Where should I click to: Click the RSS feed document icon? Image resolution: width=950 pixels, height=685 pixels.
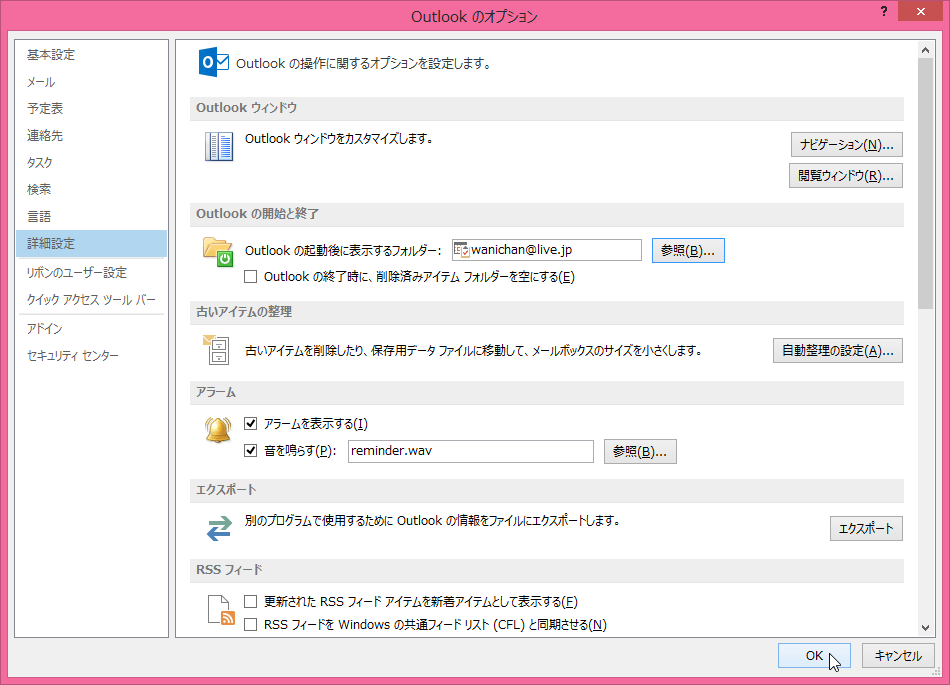(x=221, y=609)
